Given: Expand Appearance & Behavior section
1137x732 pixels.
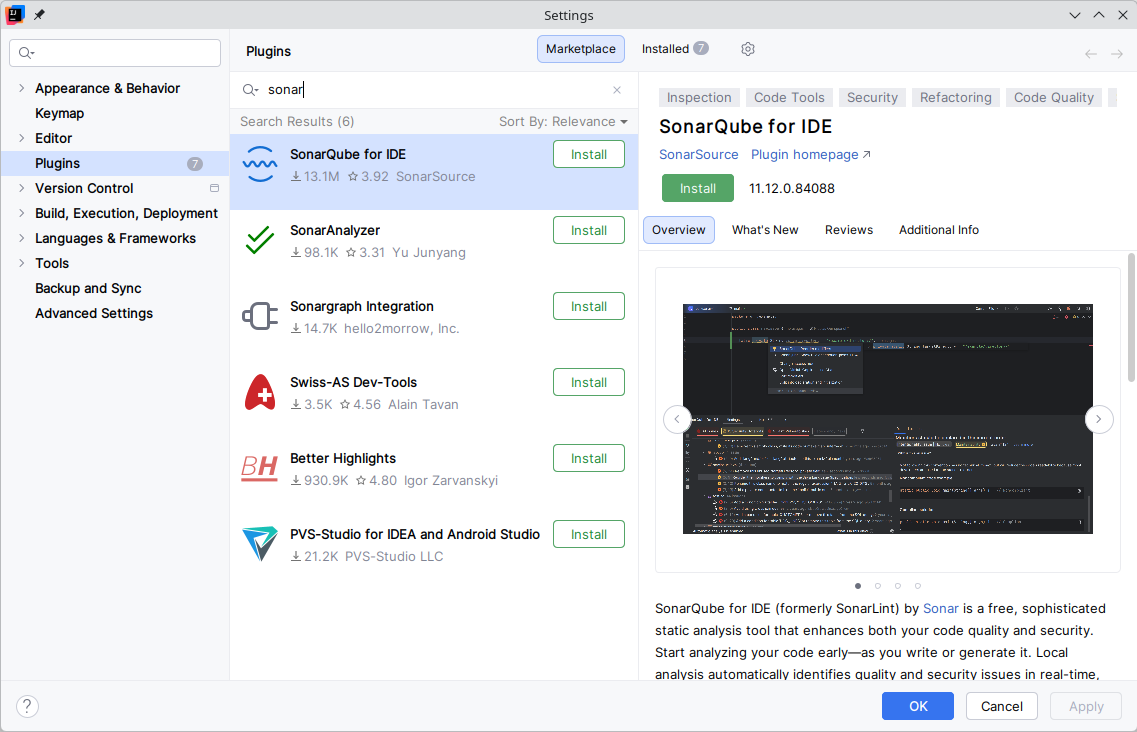Looking at the screenshot, I should click(22, 88).
